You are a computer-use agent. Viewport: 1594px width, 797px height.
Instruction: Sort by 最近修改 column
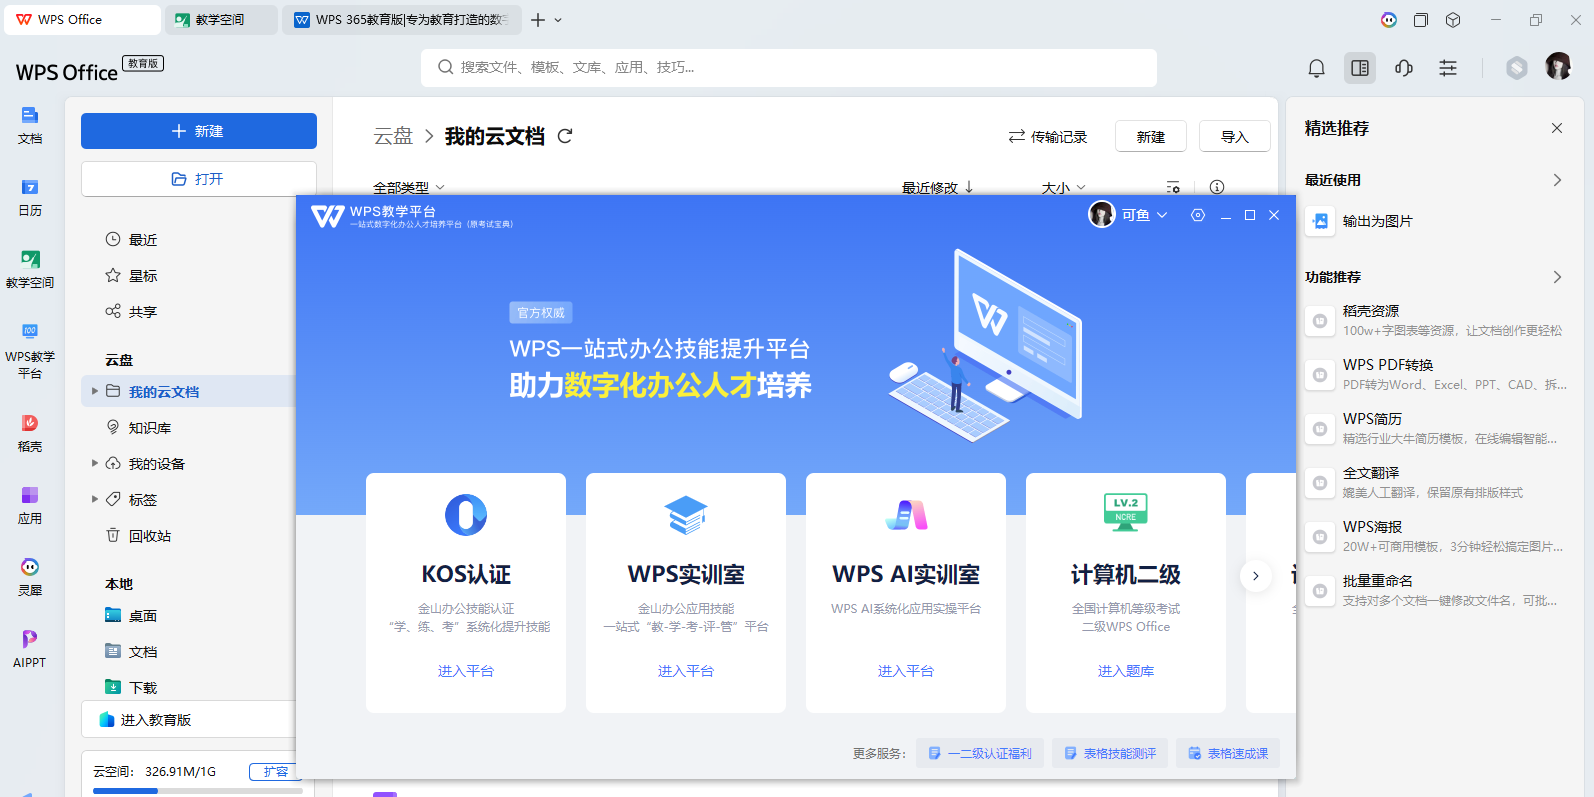[x=937, y=187]
